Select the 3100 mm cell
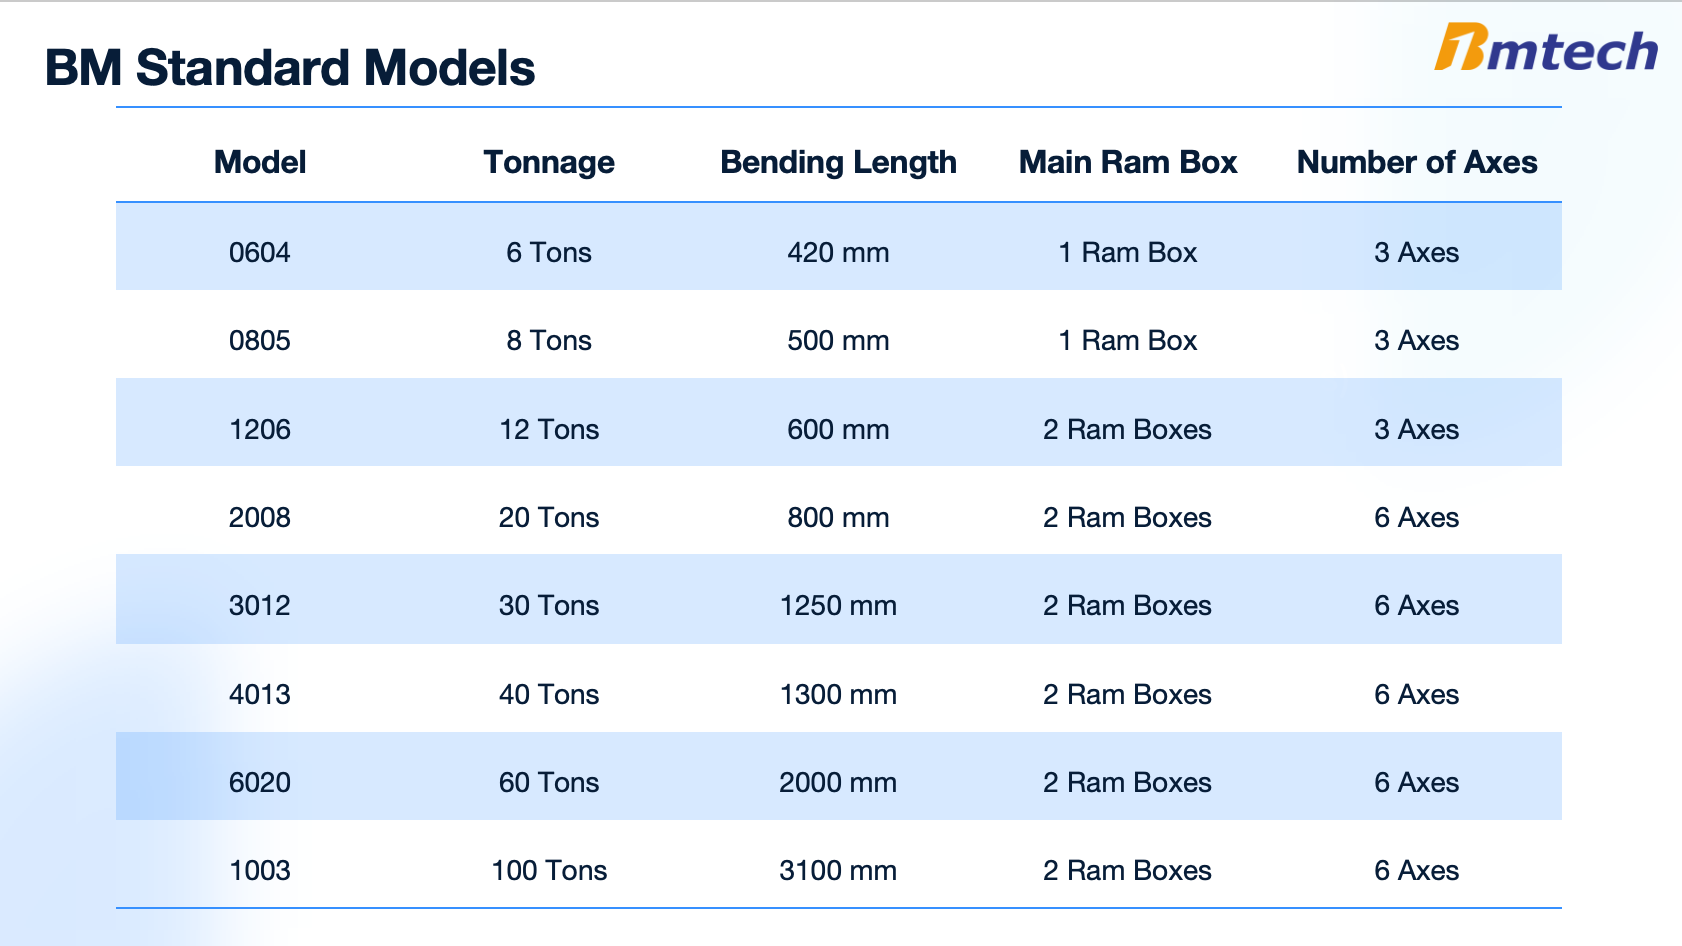 tap(838, 870)
